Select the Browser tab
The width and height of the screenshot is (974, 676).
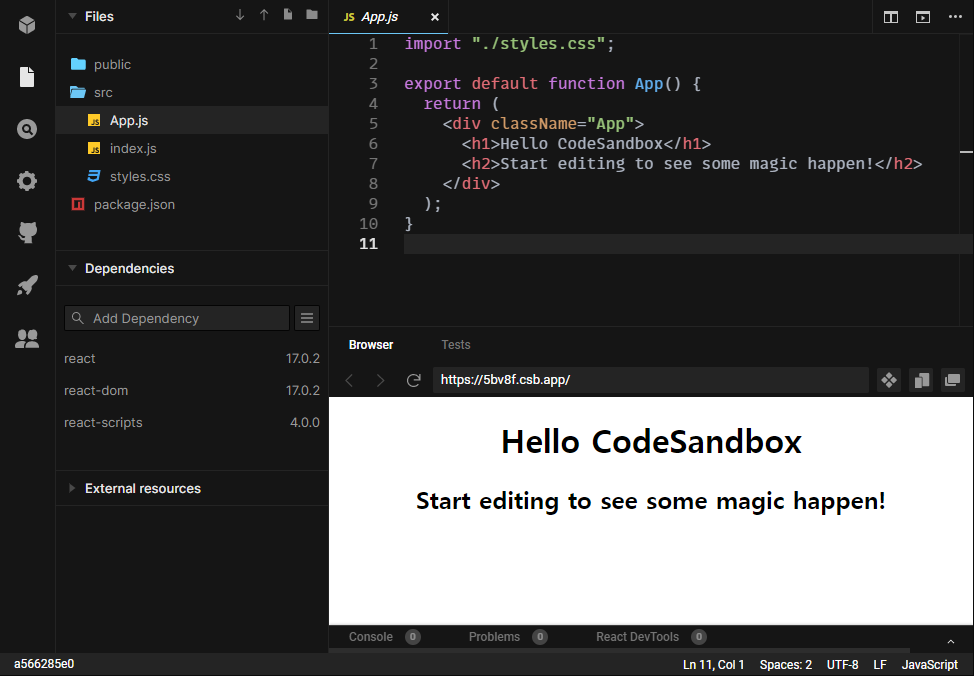(x=371, y=345)
